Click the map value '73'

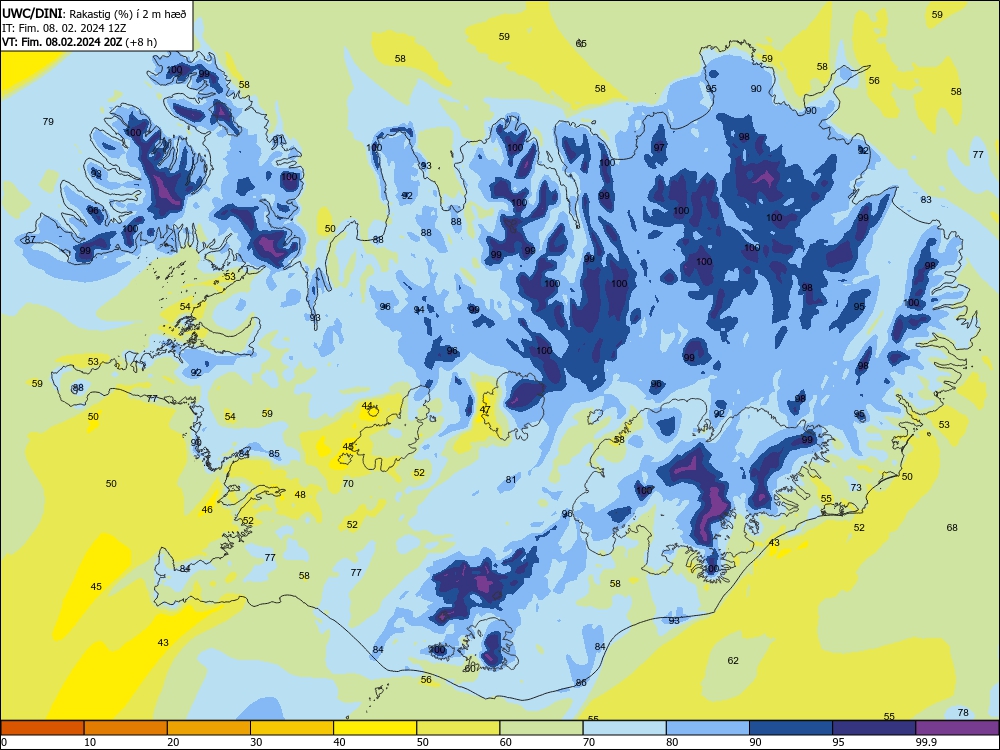[x=856, y=487]
